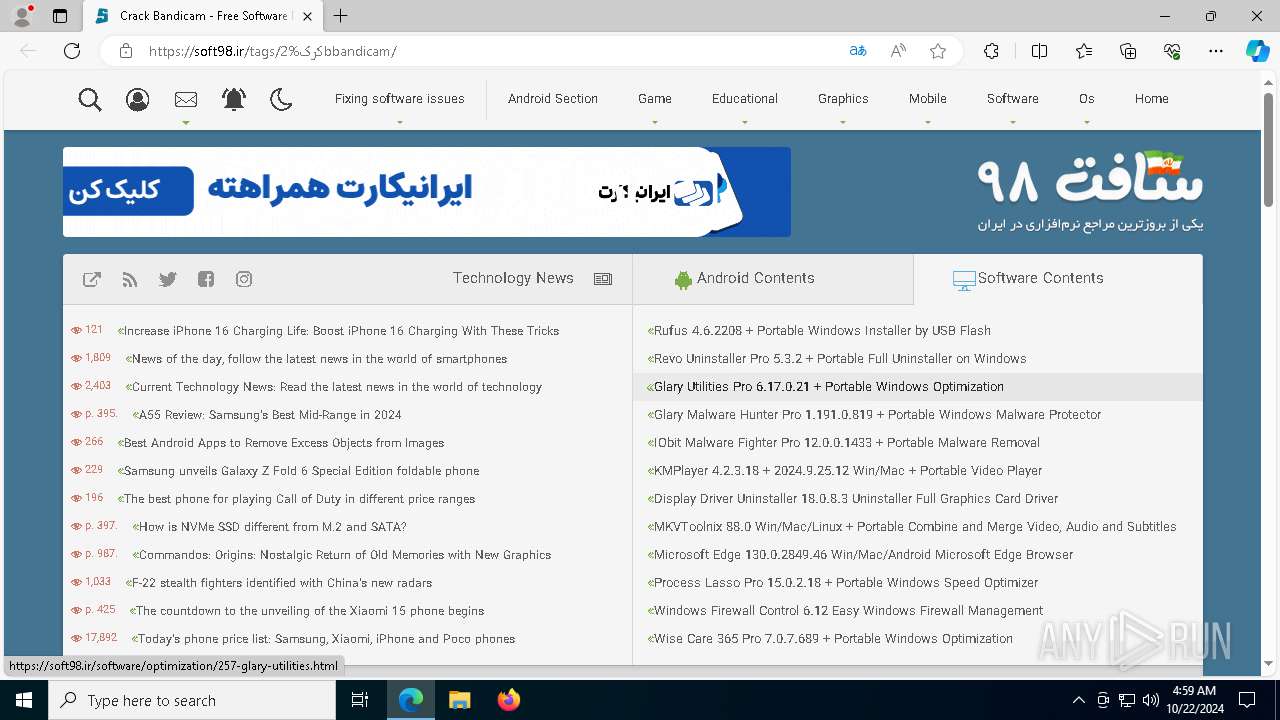Open the Copilot sidebar icon
The height and width of the screenshot is (720, 1280).
1257,51
